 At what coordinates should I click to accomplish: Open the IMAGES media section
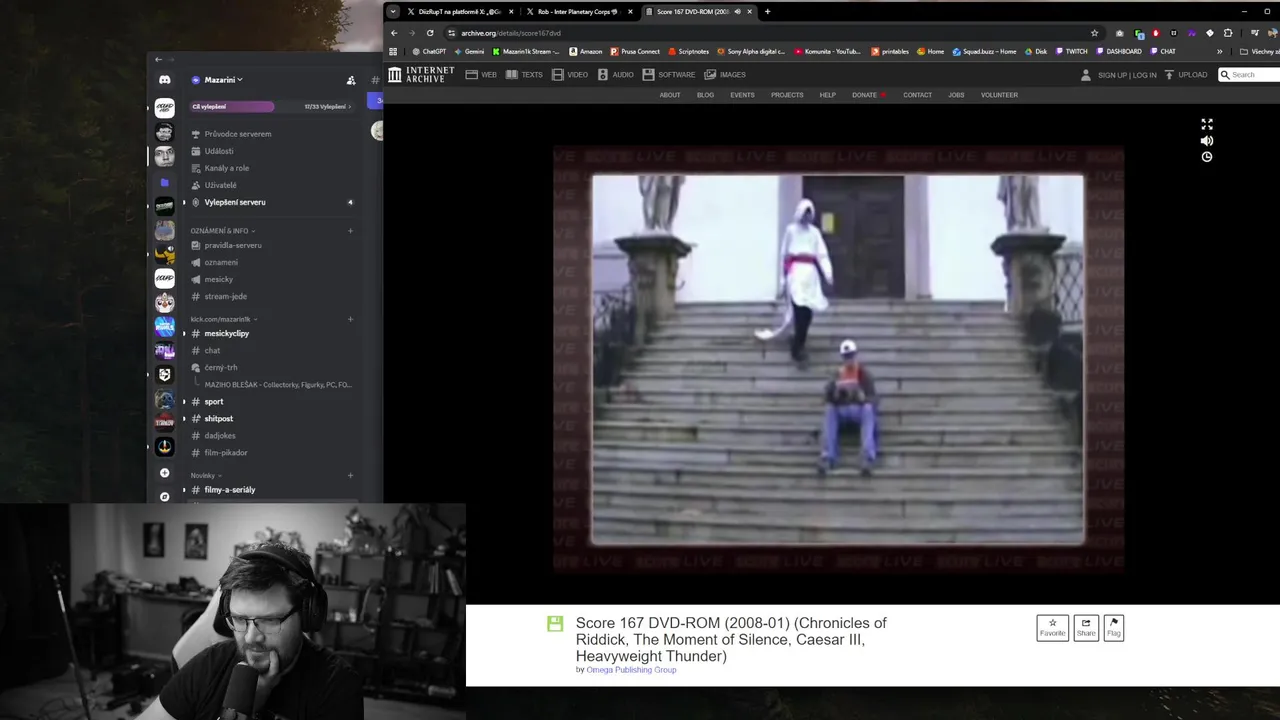[725, 74]
